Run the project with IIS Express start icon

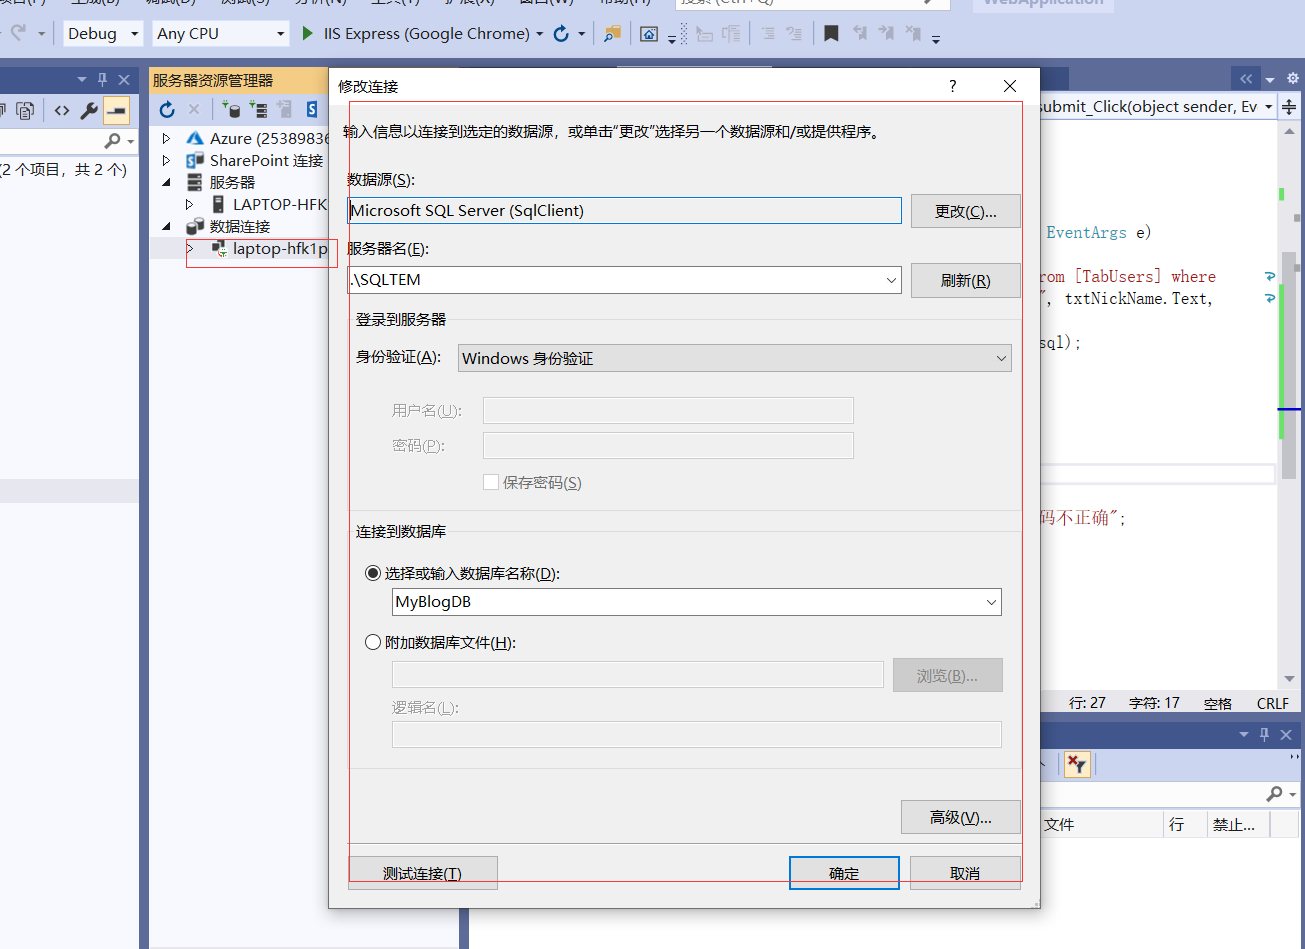pyautogui.click(x=306, y=33)
